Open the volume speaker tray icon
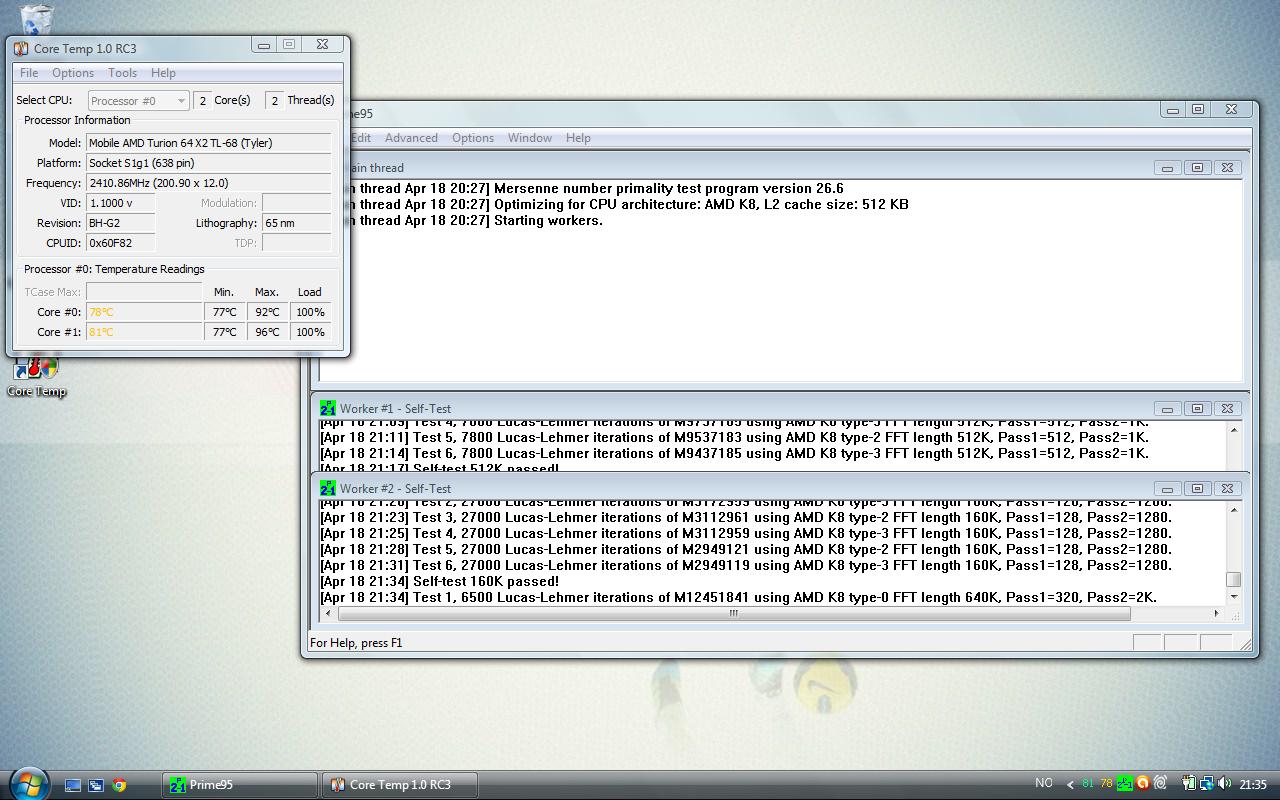The image size is (1280, 800). click(1225, 784)
